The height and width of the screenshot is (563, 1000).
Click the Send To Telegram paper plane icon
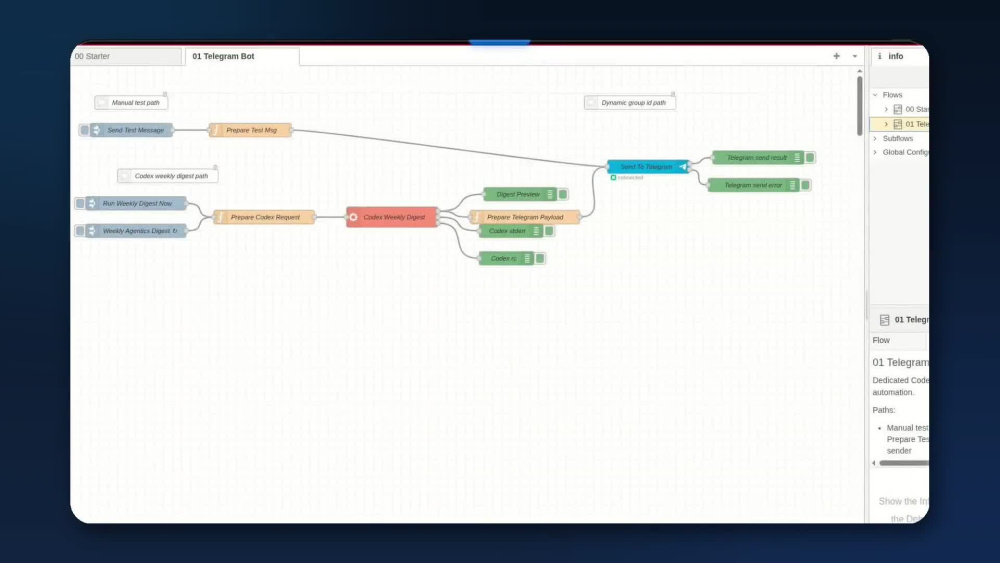coord(682,167)
